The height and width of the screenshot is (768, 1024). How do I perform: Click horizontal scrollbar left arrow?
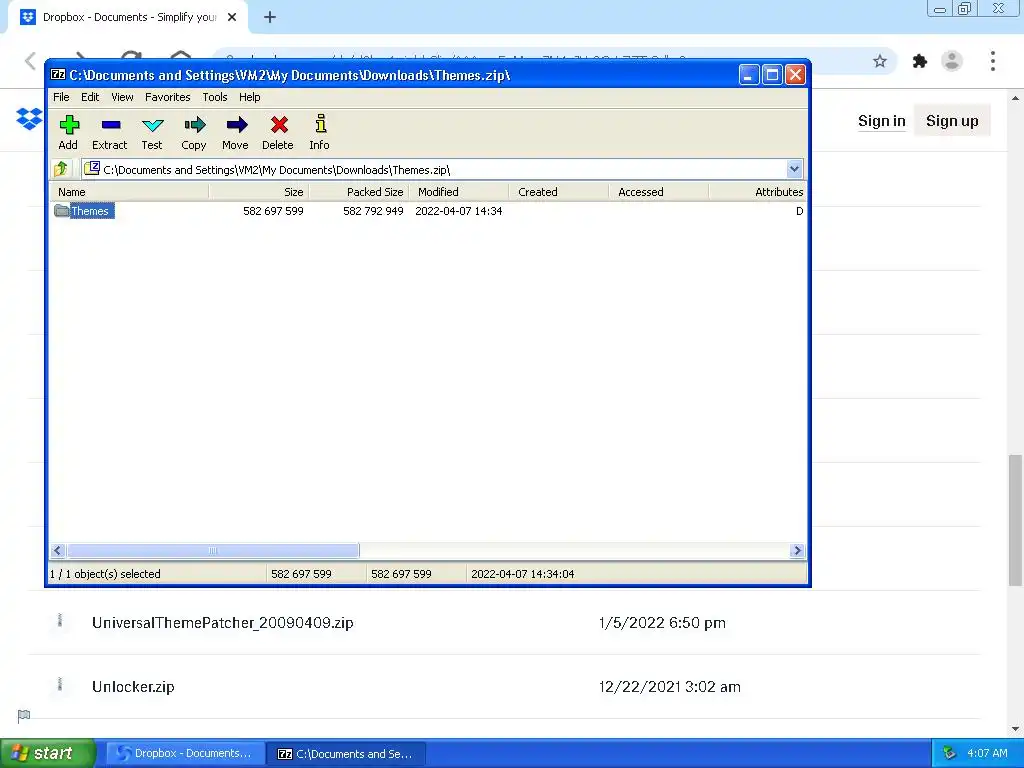pyautogui.click(x=57, y=551)
